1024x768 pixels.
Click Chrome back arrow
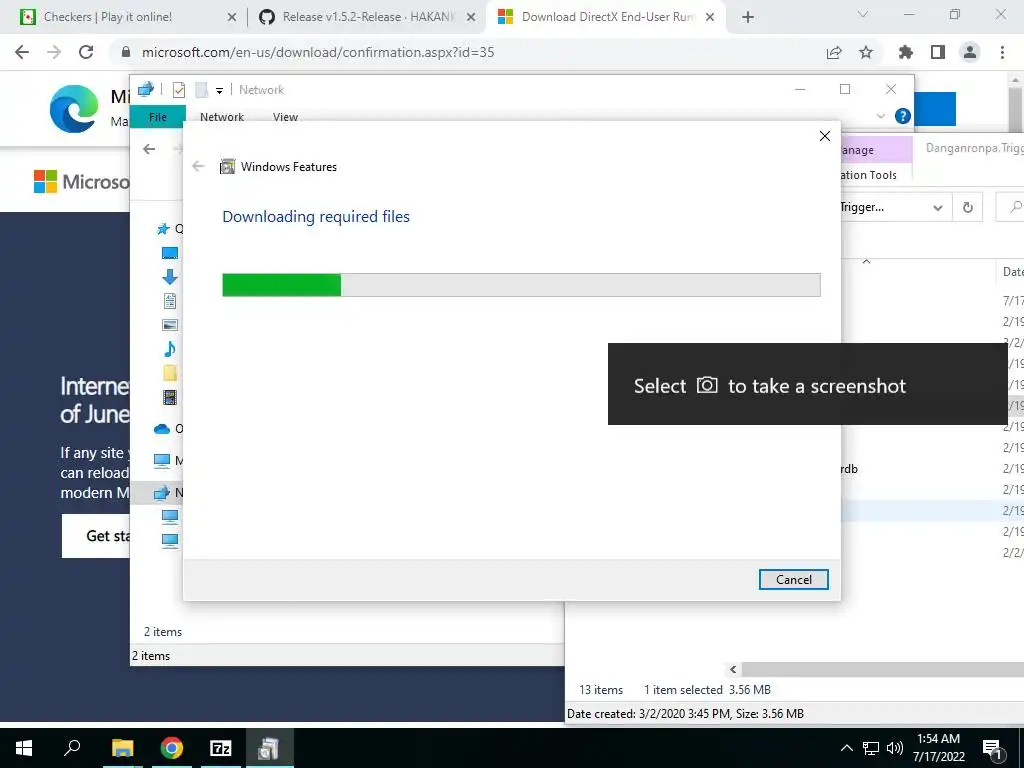(22, 52)
